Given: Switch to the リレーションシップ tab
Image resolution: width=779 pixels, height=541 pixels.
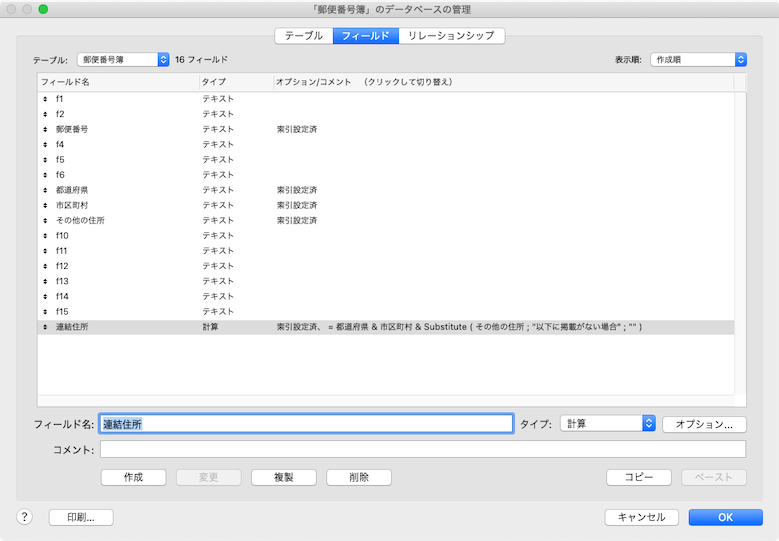Looking at the screenshot, I should tap(451, 36).
